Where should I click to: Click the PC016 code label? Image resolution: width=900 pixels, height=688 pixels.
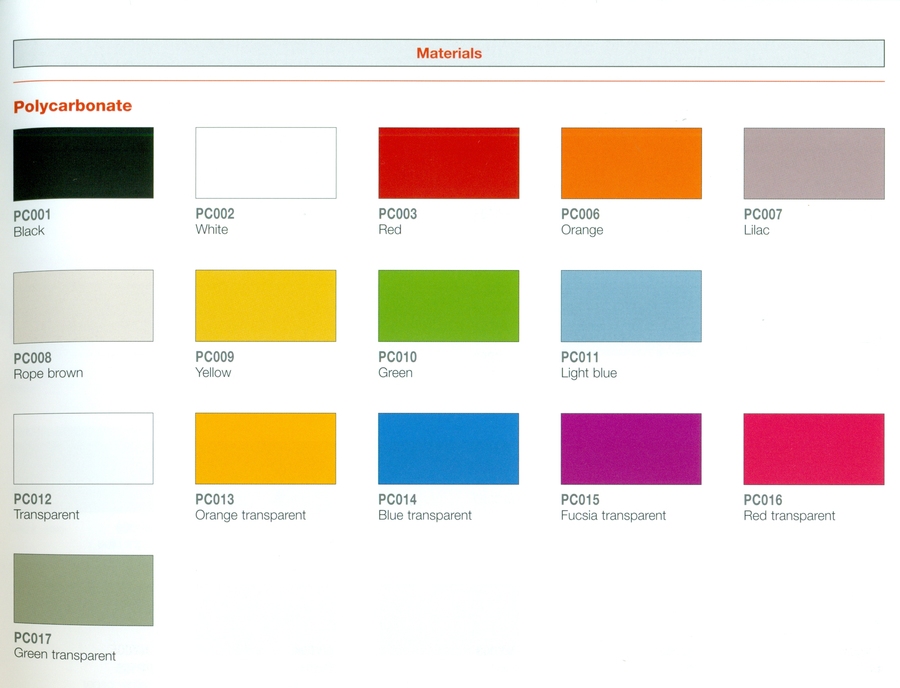[x=763, y=500]
